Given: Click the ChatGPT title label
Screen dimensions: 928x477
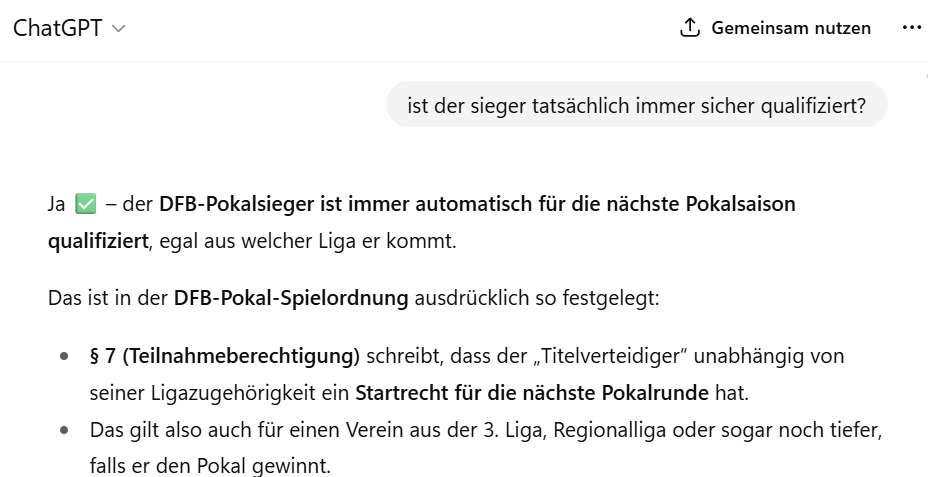Looking at the screenshot, I should [57, 28].
